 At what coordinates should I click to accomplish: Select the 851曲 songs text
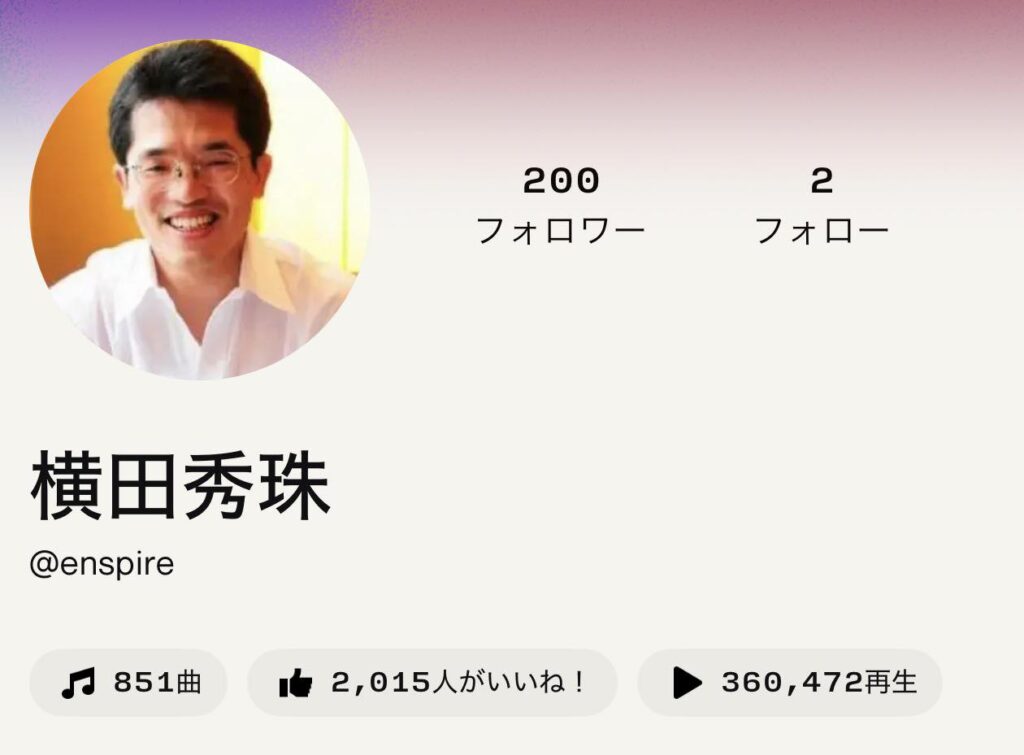[157, 683]
